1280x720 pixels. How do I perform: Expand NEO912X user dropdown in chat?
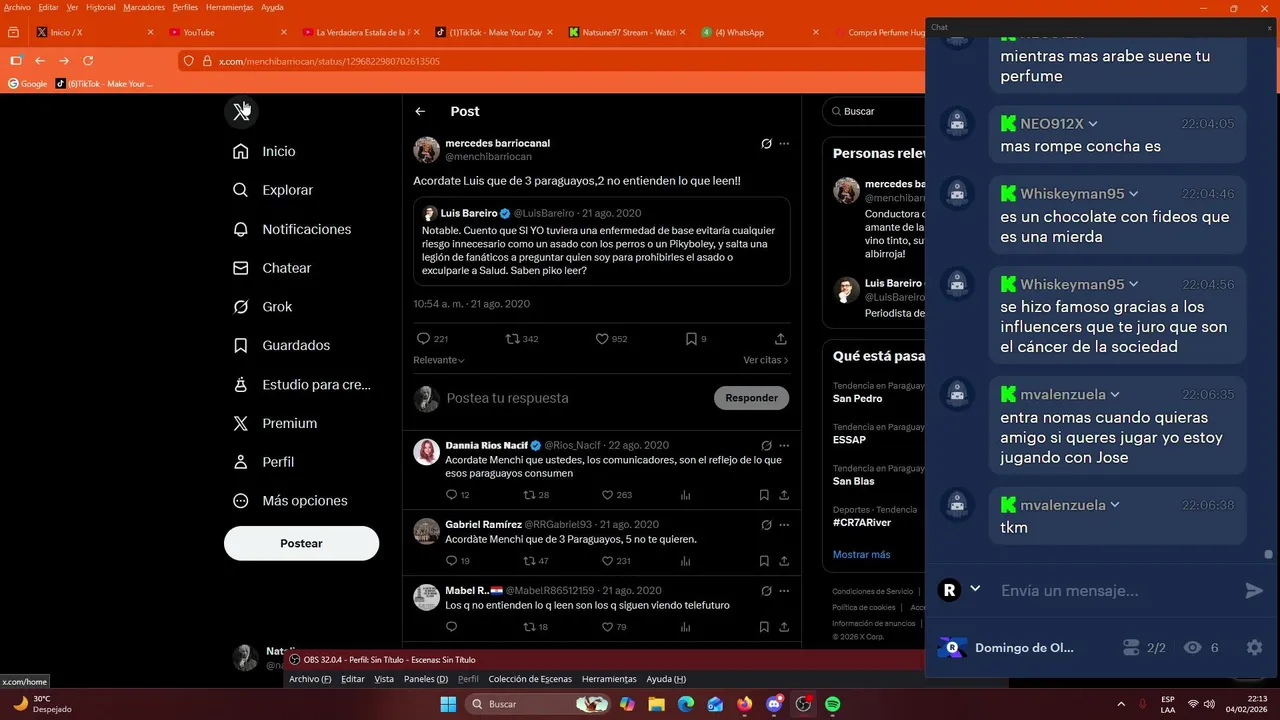coord(1093,124)
